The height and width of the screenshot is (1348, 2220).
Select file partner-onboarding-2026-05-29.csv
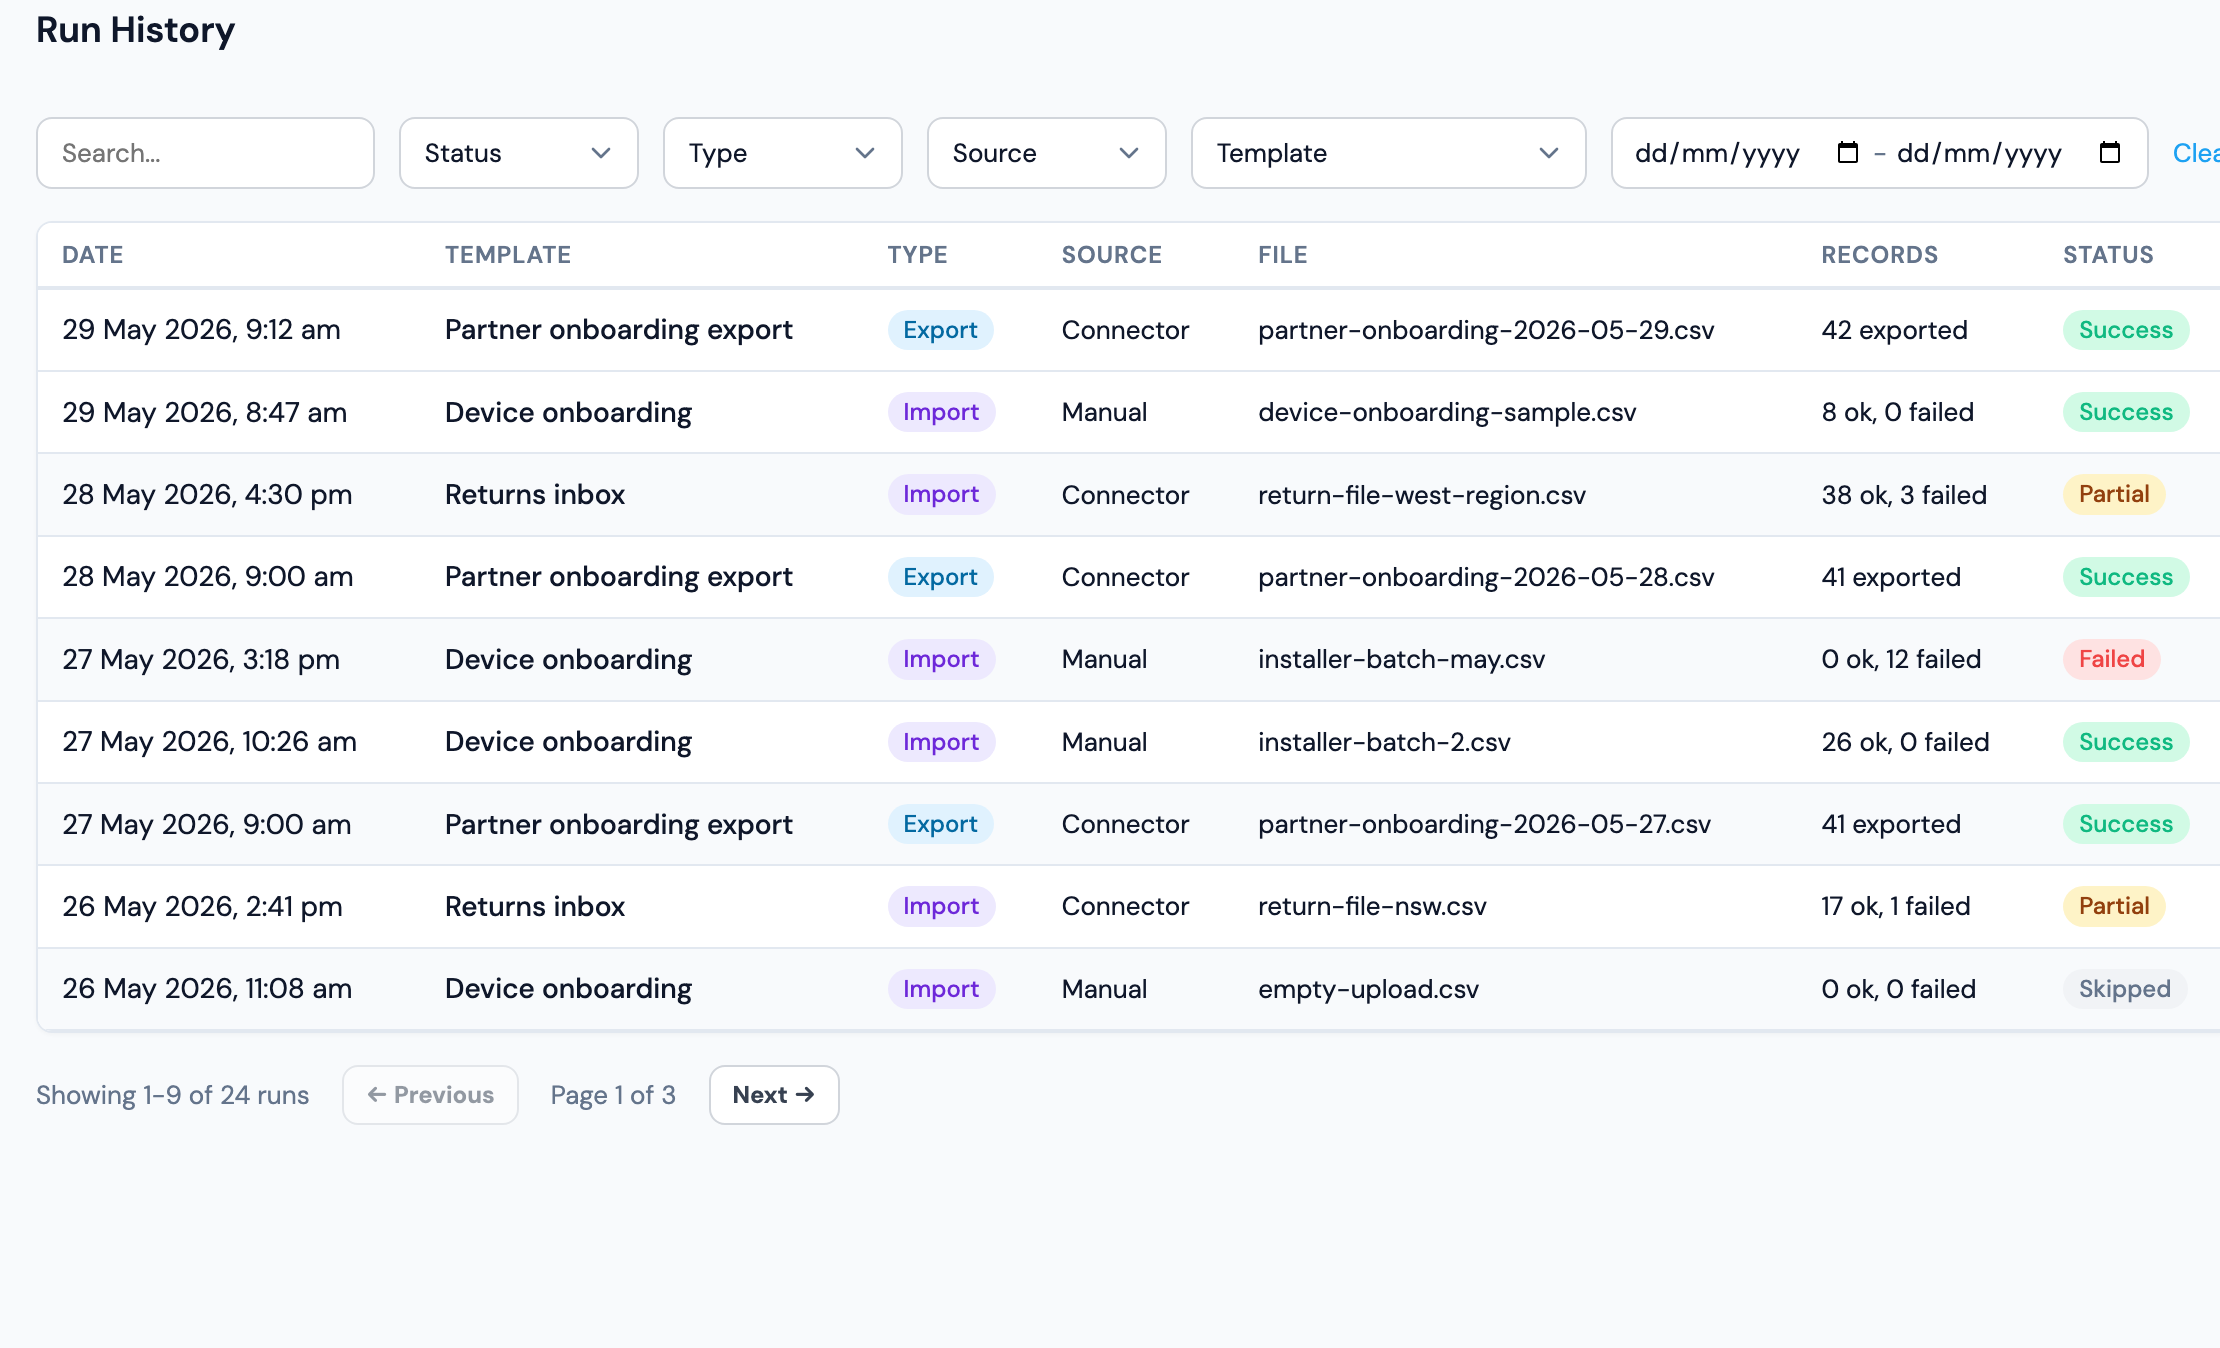point(1486,330)
